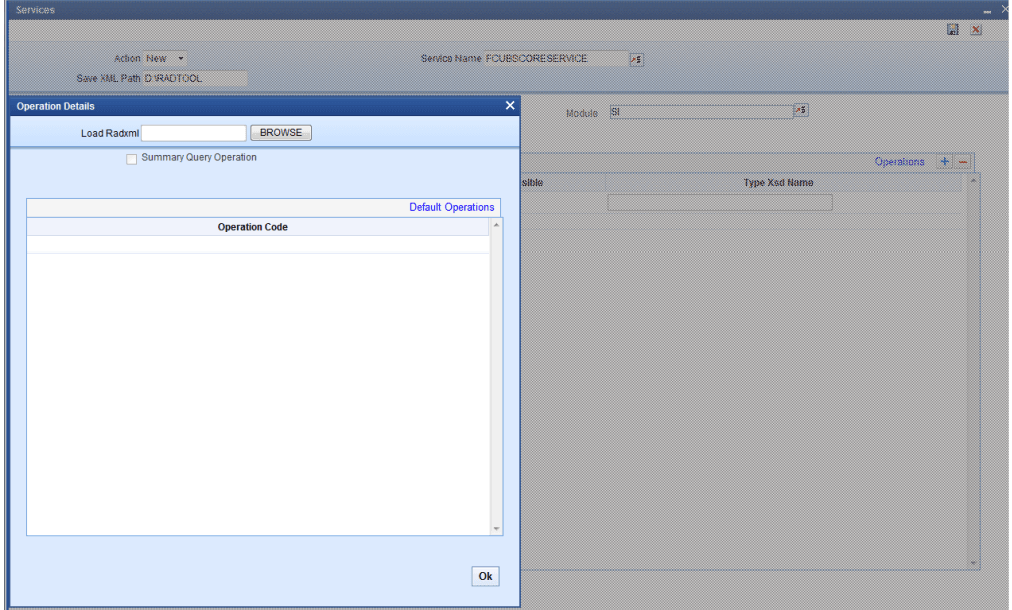Minimize the Services window
1012x610 pixels.
point(987,10)
